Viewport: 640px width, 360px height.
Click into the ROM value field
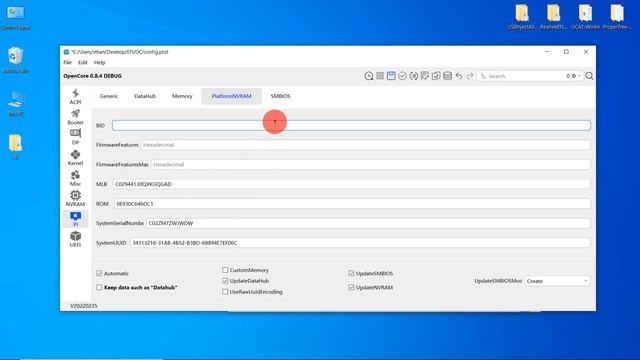pyautogui.click(x=352, y=204)
